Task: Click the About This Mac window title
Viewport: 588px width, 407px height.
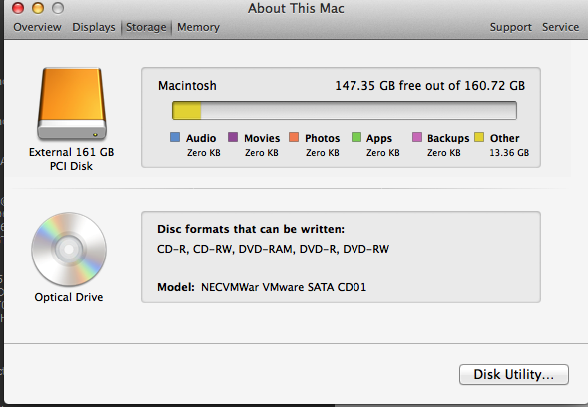Action: click(296, 8)
